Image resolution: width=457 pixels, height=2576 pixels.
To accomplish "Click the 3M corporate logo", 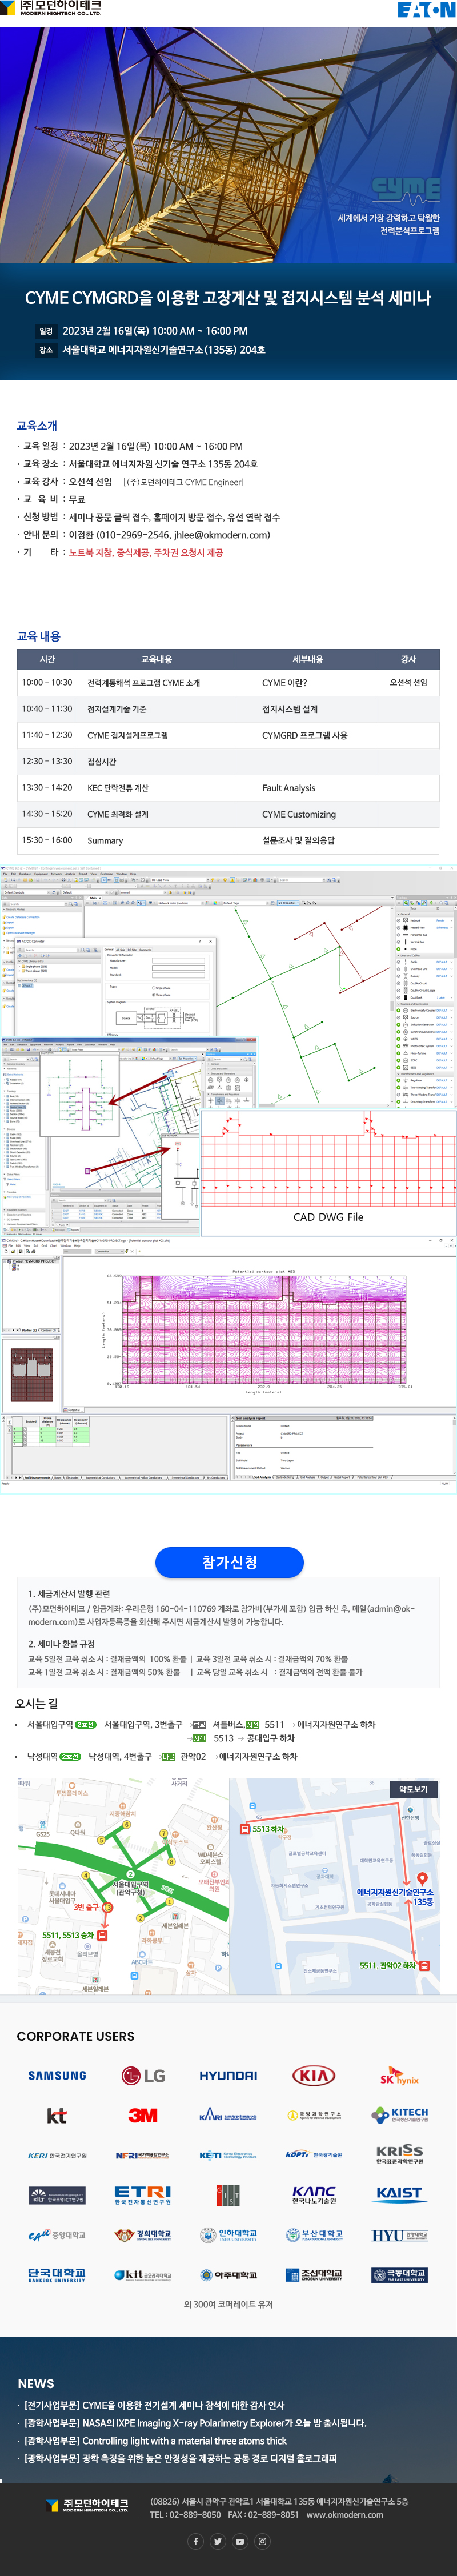I will click(x=143, y=2115).
